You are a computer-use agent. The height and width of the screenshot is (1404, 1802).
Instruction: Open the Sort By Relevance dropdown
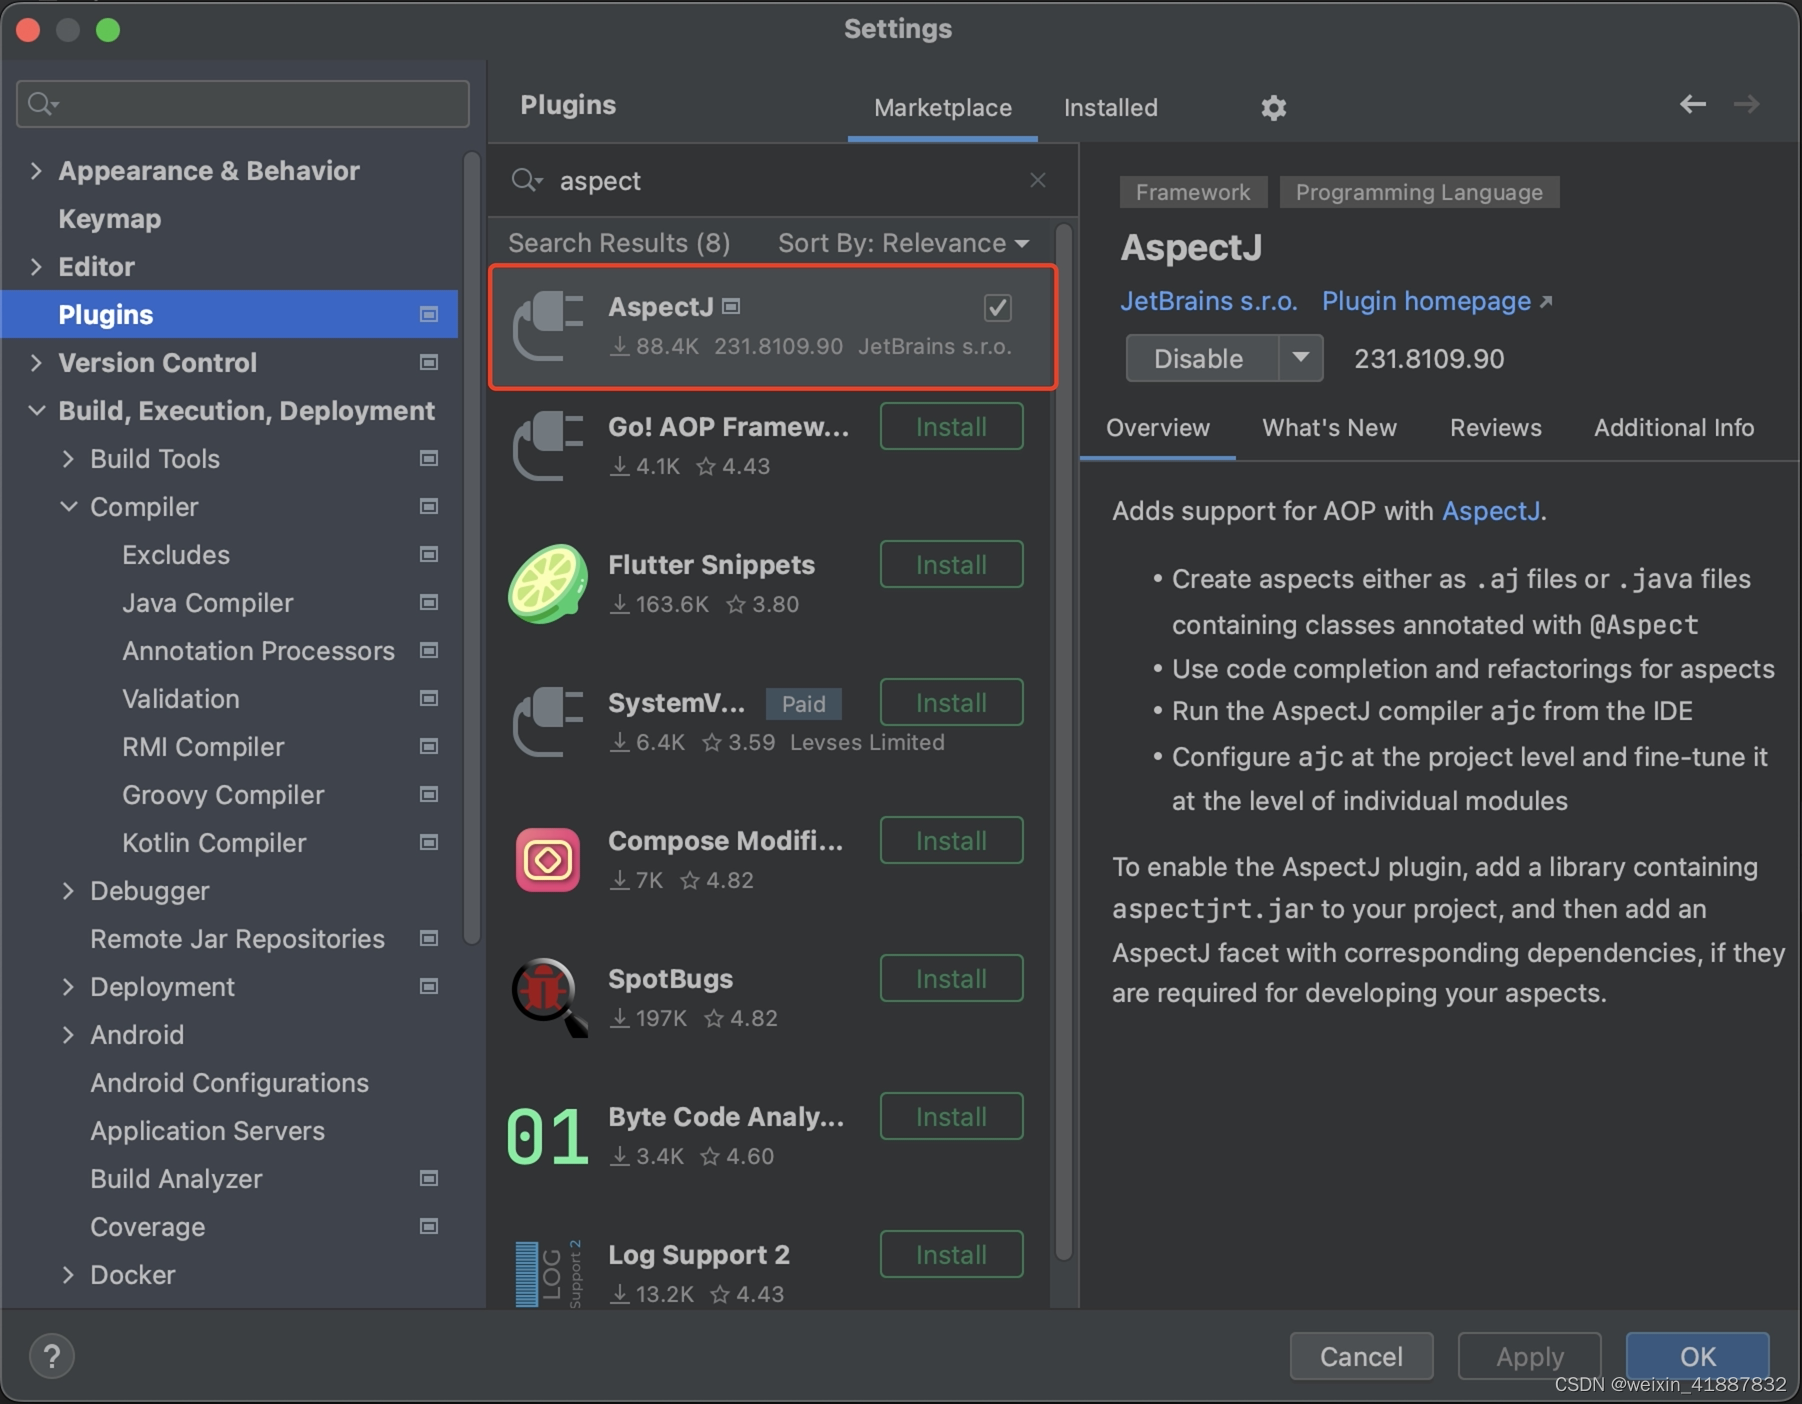click(x=904, y=243)
